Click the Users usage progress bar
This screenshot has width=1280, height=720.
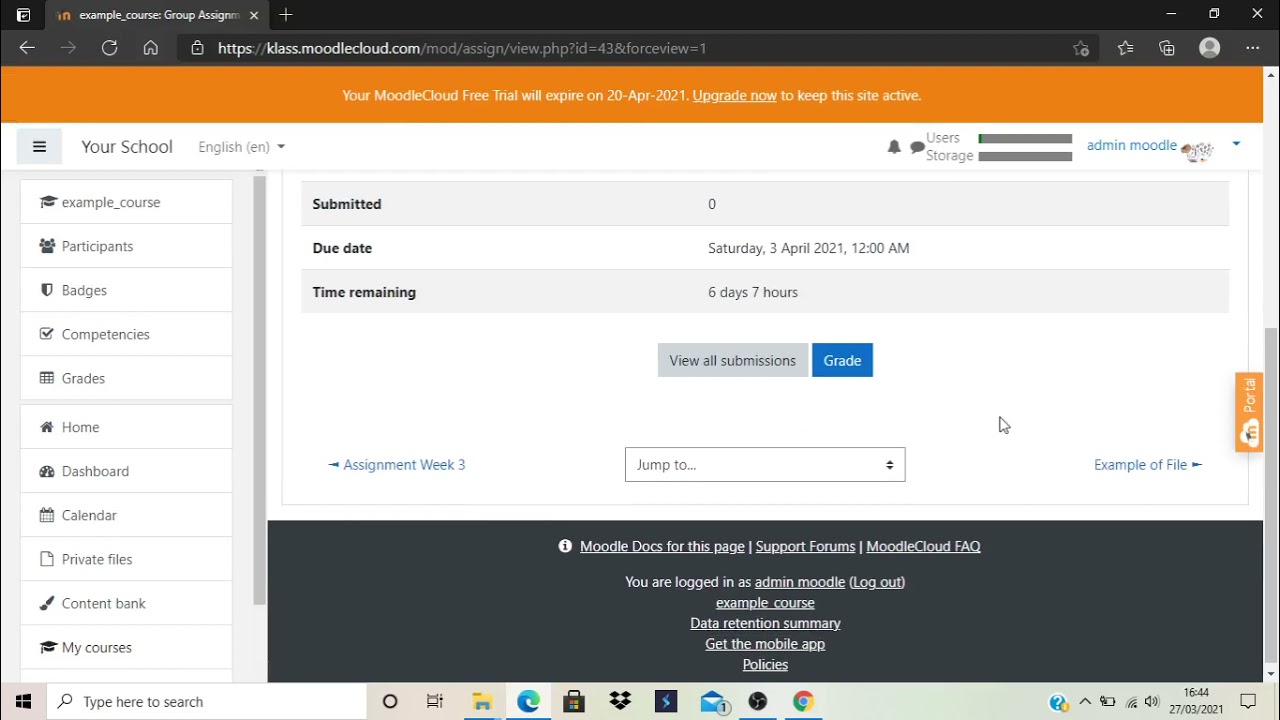pyautogui.click(x=1025, y=139)
